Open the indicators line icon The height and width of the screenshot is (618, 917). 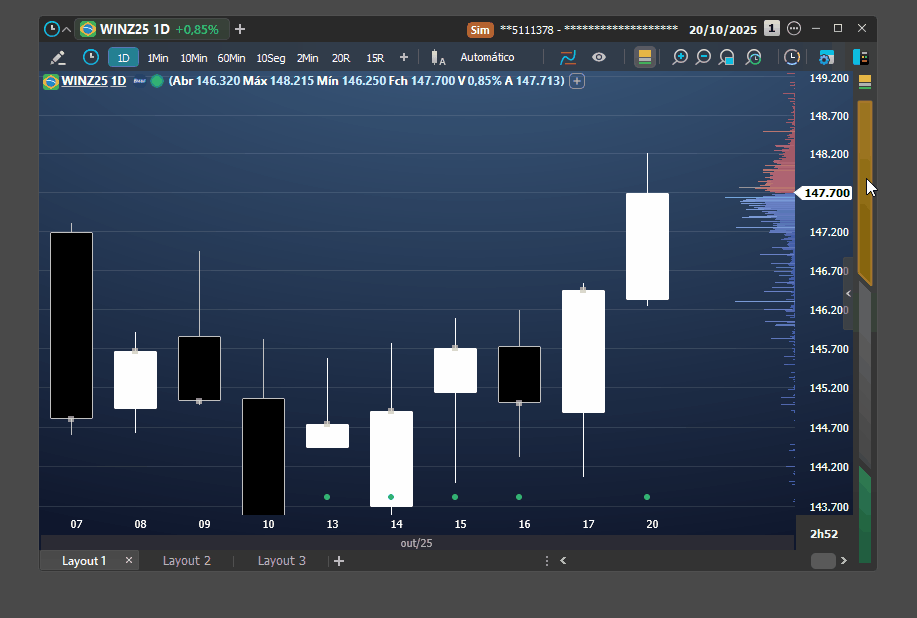pyautogui.click(x=568, y=57)
